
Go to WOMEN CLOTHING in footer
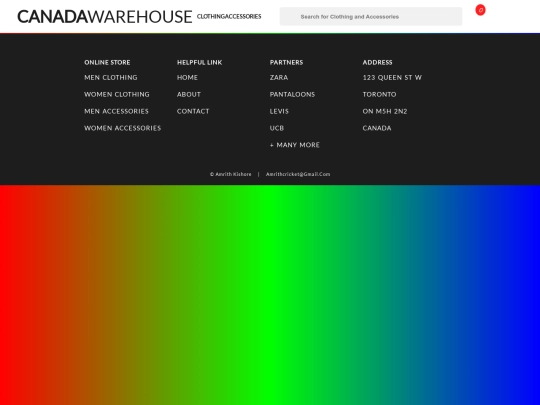tap(117, 94)
